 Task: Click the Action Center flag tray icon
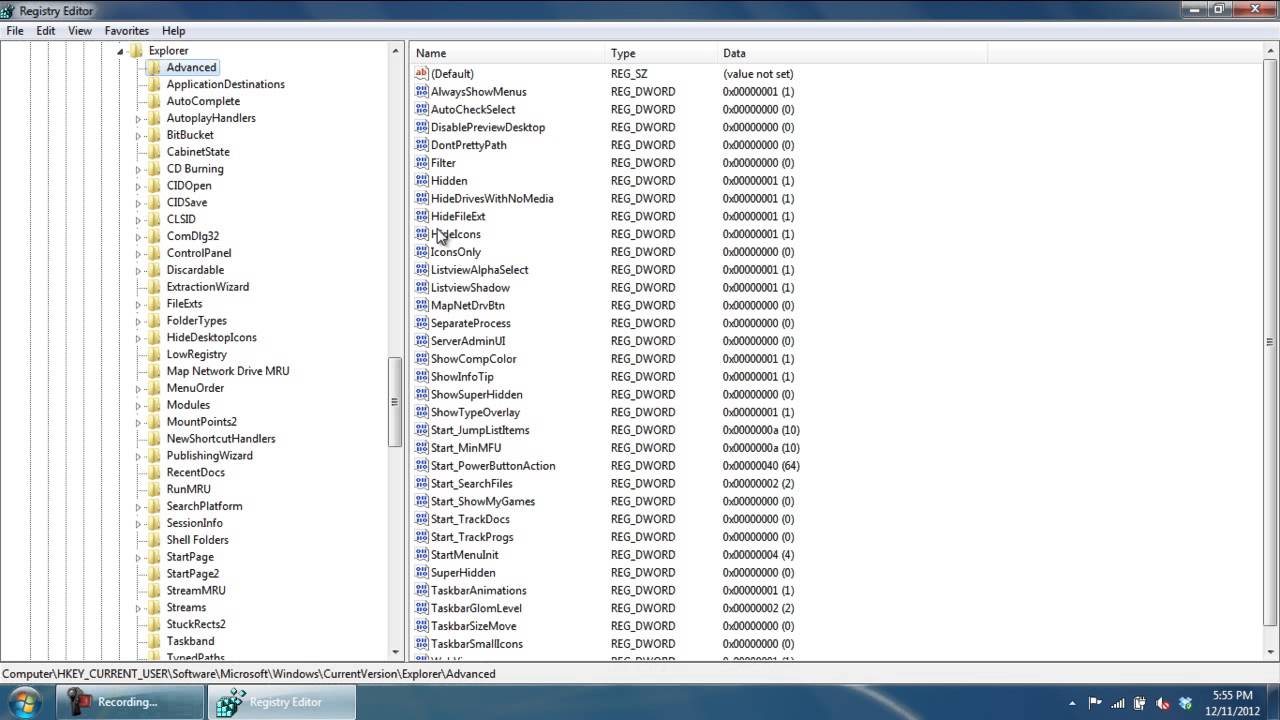pos(1095,702)
